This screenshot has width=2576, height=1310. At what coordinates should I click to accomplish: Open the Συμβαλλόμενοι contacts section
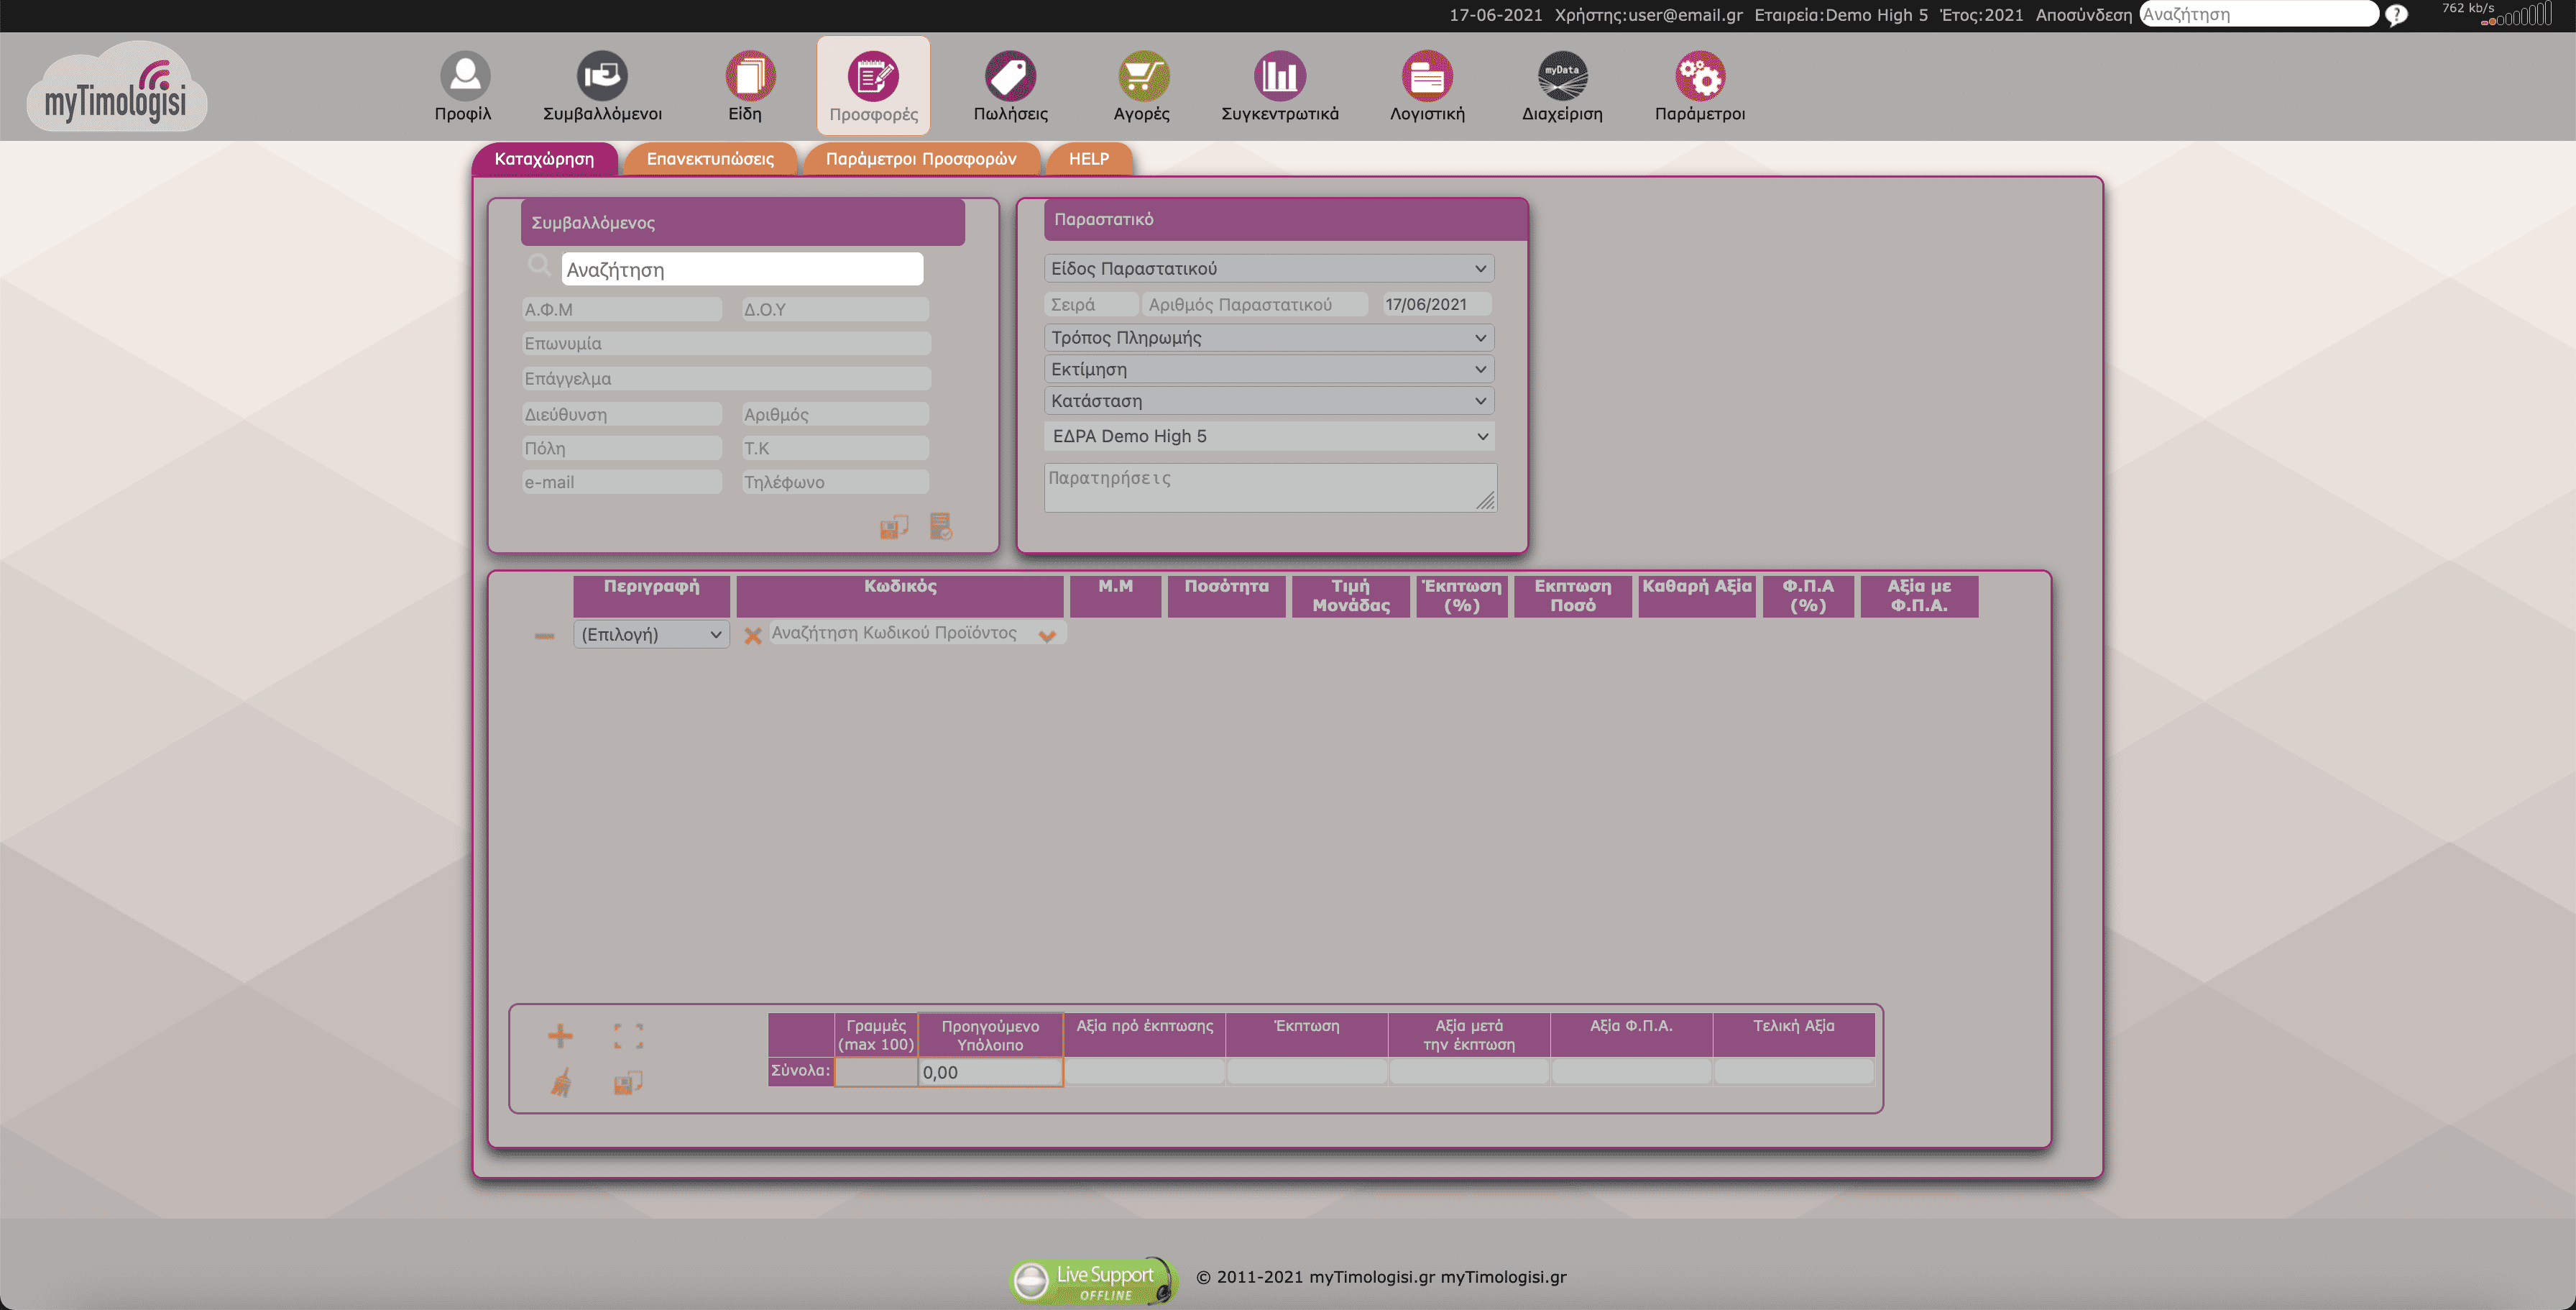[604, 85]
